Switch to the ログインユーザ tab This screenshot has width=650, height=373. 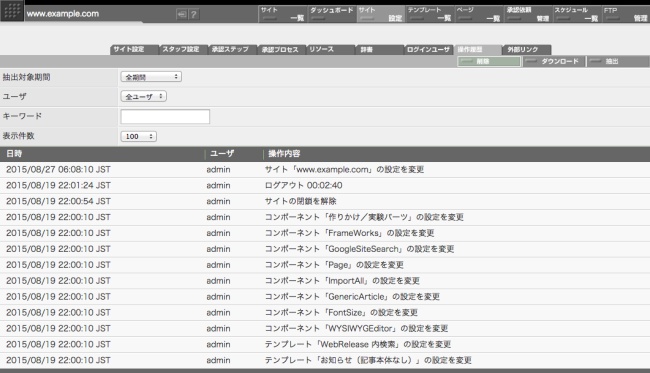[x=428, y=49]
